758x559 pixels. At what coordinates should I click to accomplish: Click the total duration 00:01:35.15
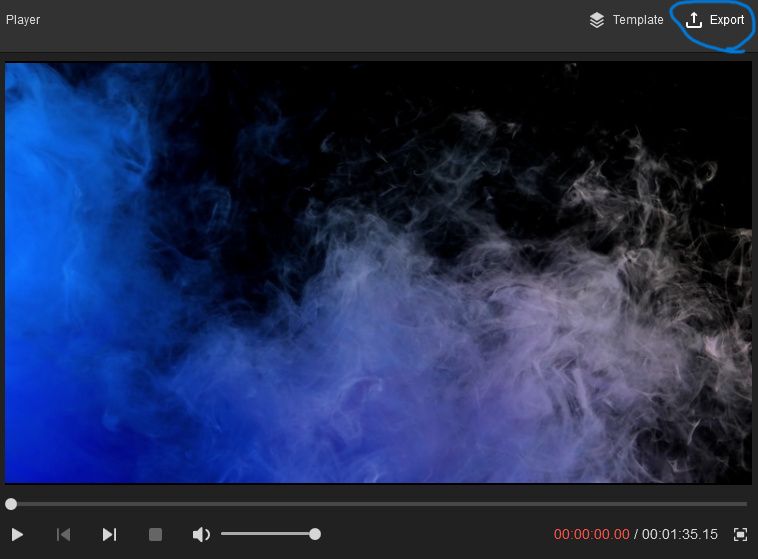point(680,535)
